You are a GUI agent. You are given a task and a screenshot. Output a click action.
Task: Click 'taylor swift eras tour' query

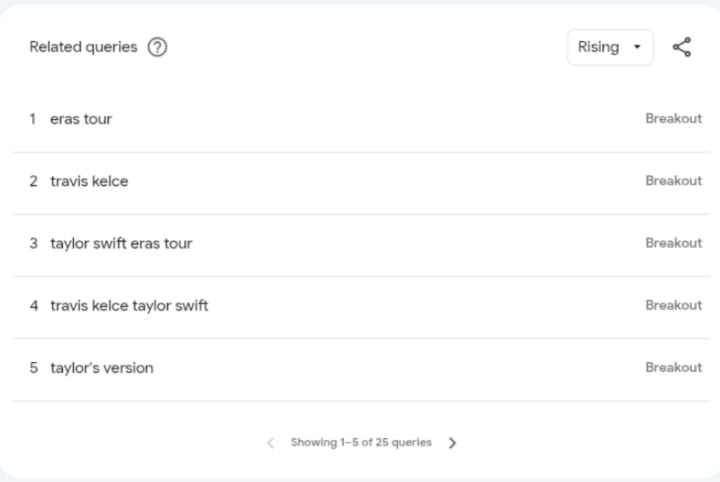coord(121,243)
